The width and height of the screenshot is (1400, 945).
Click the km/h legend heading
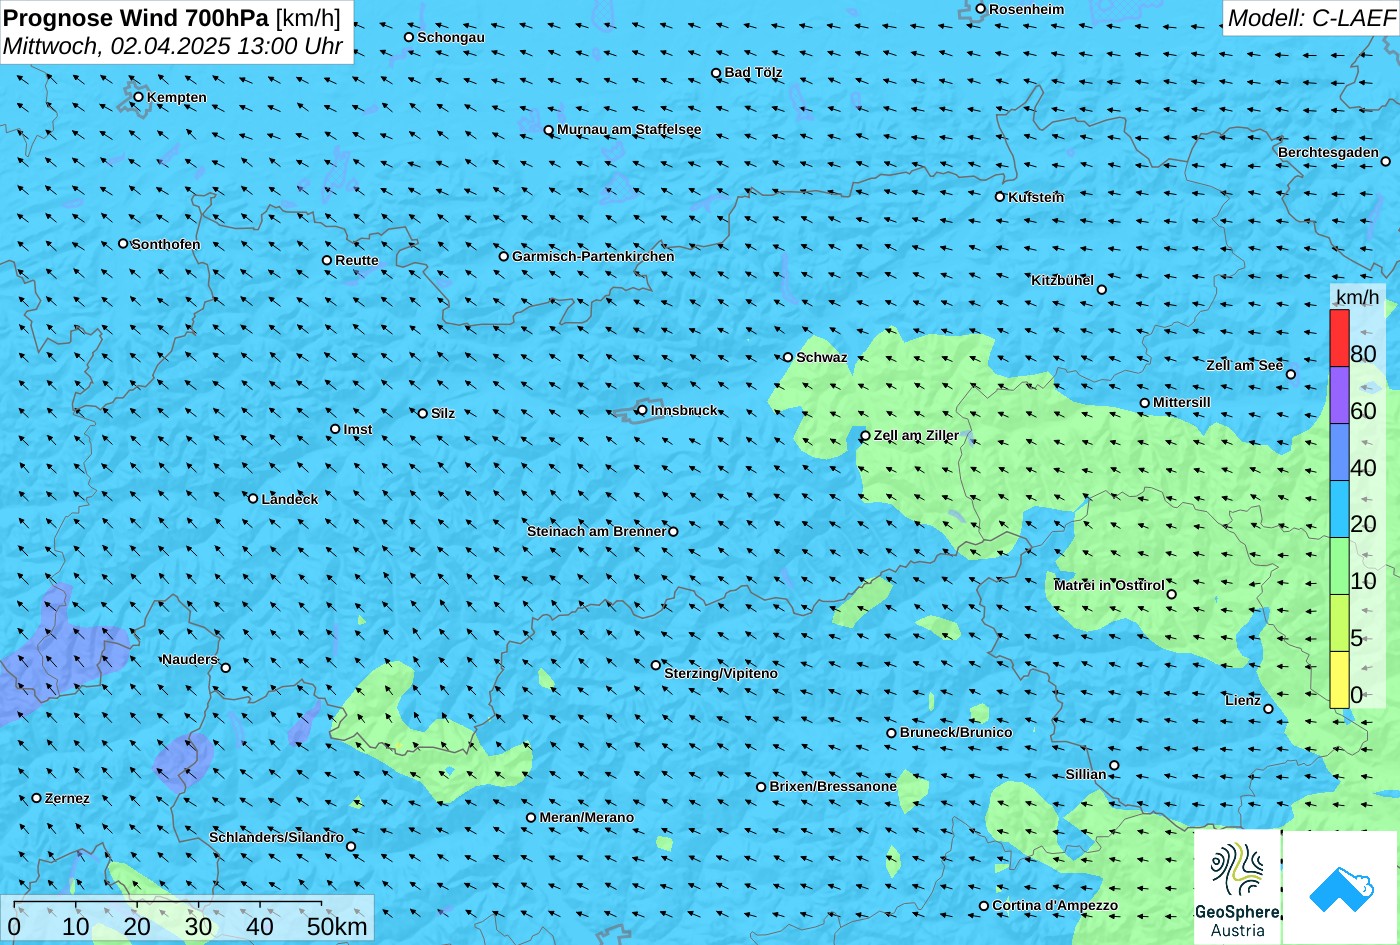[x=1357, y=297]
